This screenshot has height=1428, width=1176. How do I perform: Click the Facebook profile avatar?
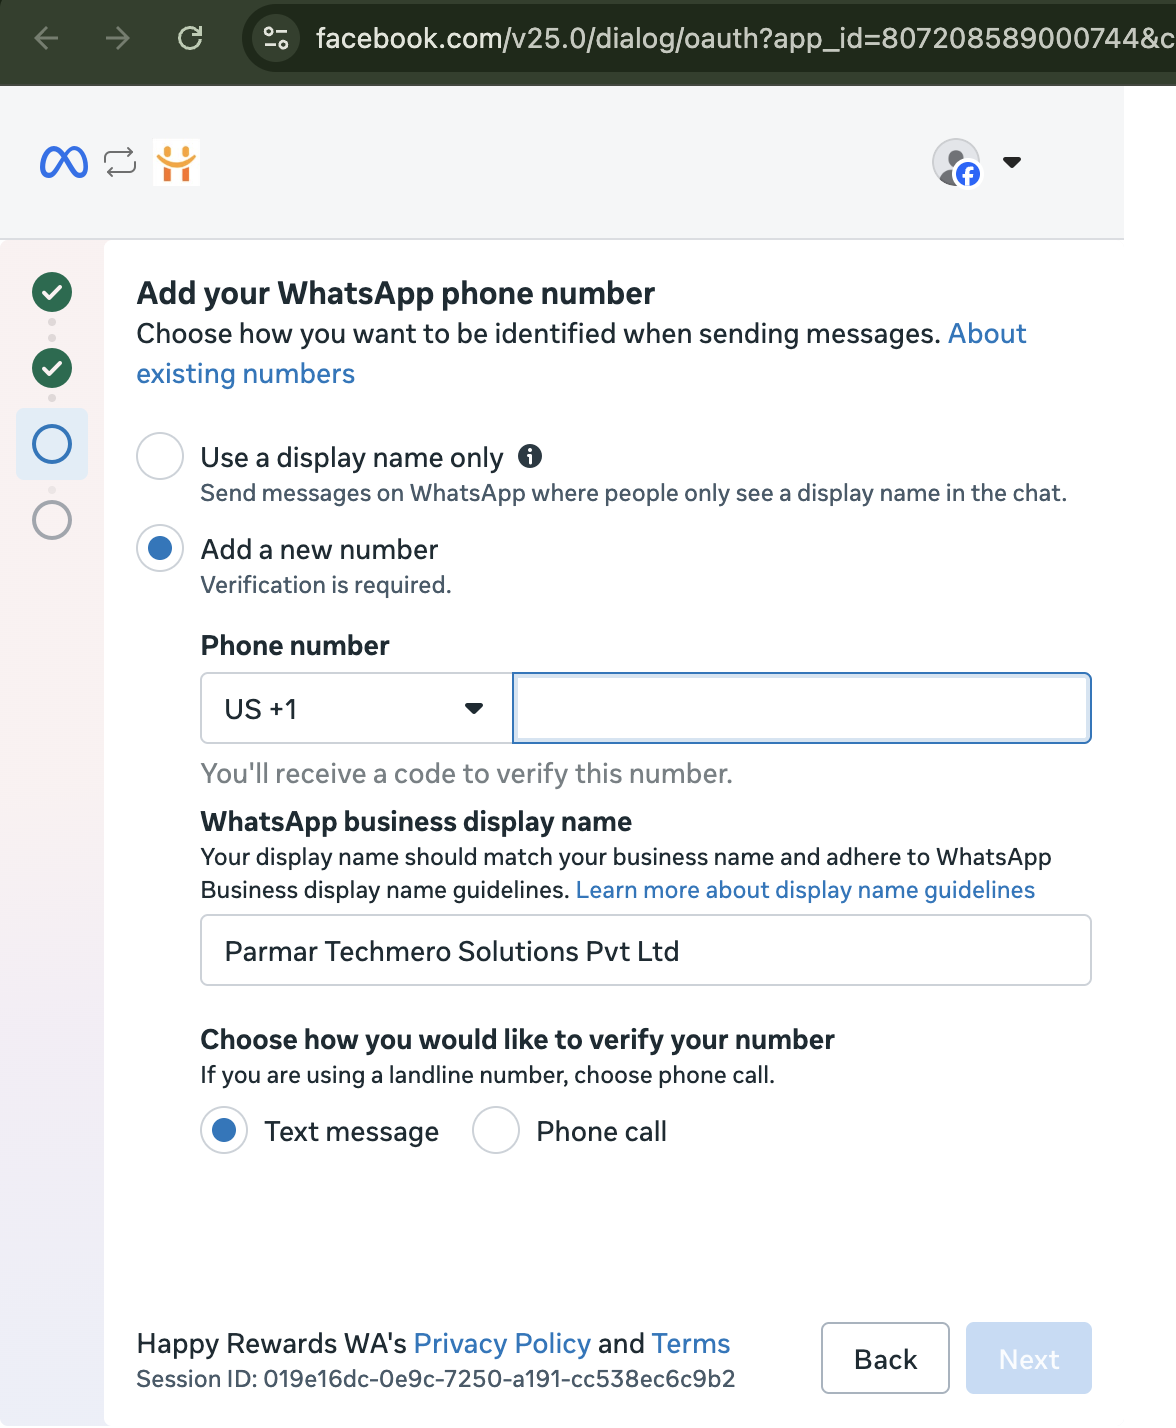957,162
